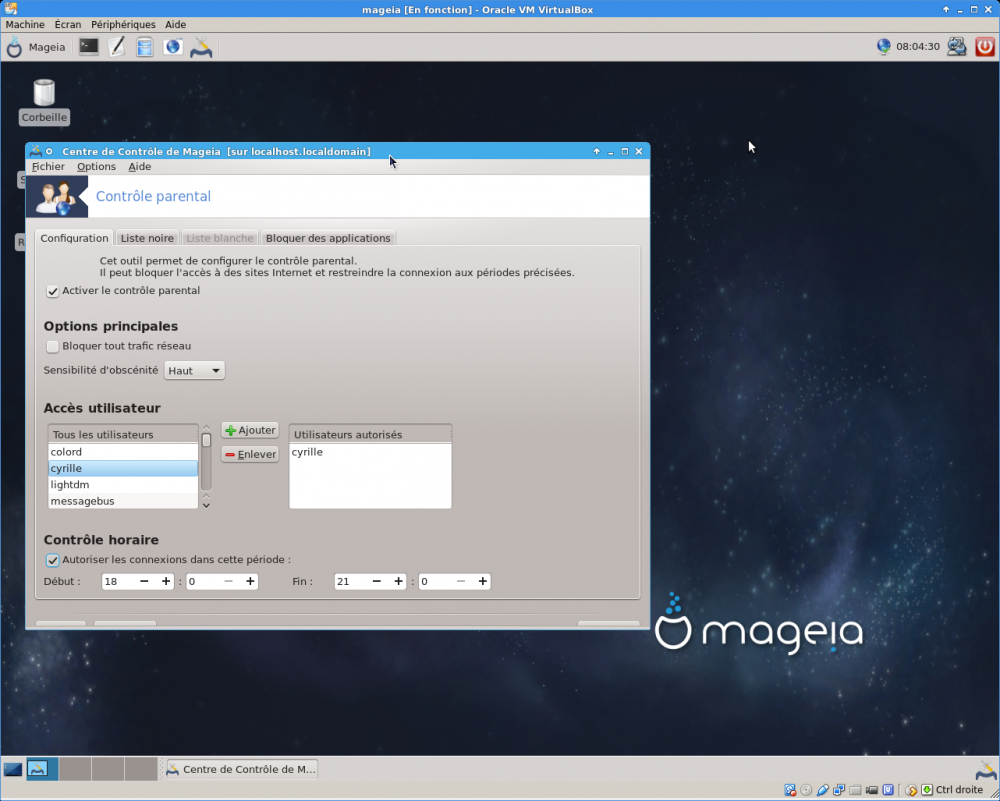The height and width of the screenshot is (801, 1000).
Task: Open the Sensibilité d'obscénité dropdown
Action: pyautogui.click(x=195, y=371)
